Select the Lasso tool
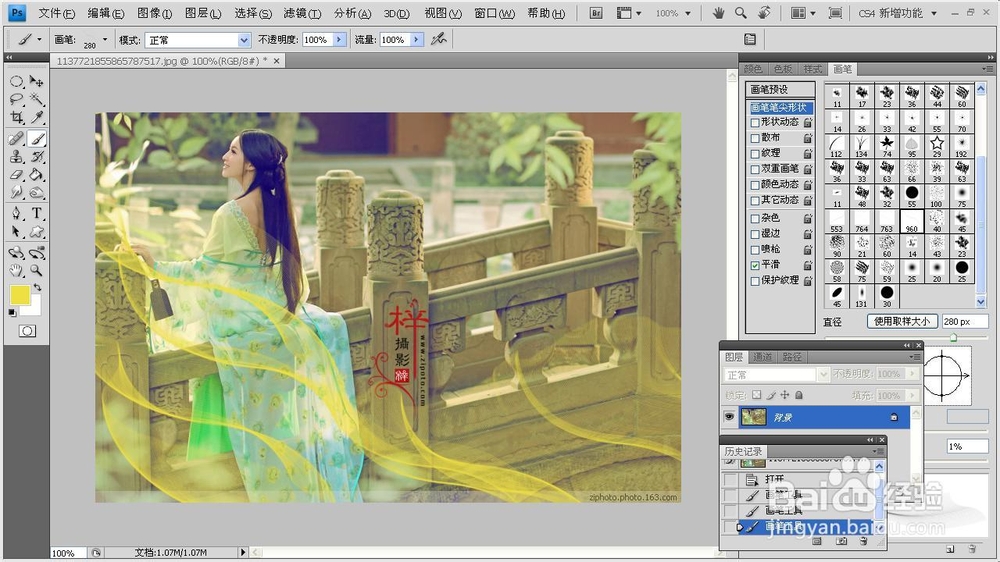Viewport: 1000px width, 562px height. coord(17,100)
